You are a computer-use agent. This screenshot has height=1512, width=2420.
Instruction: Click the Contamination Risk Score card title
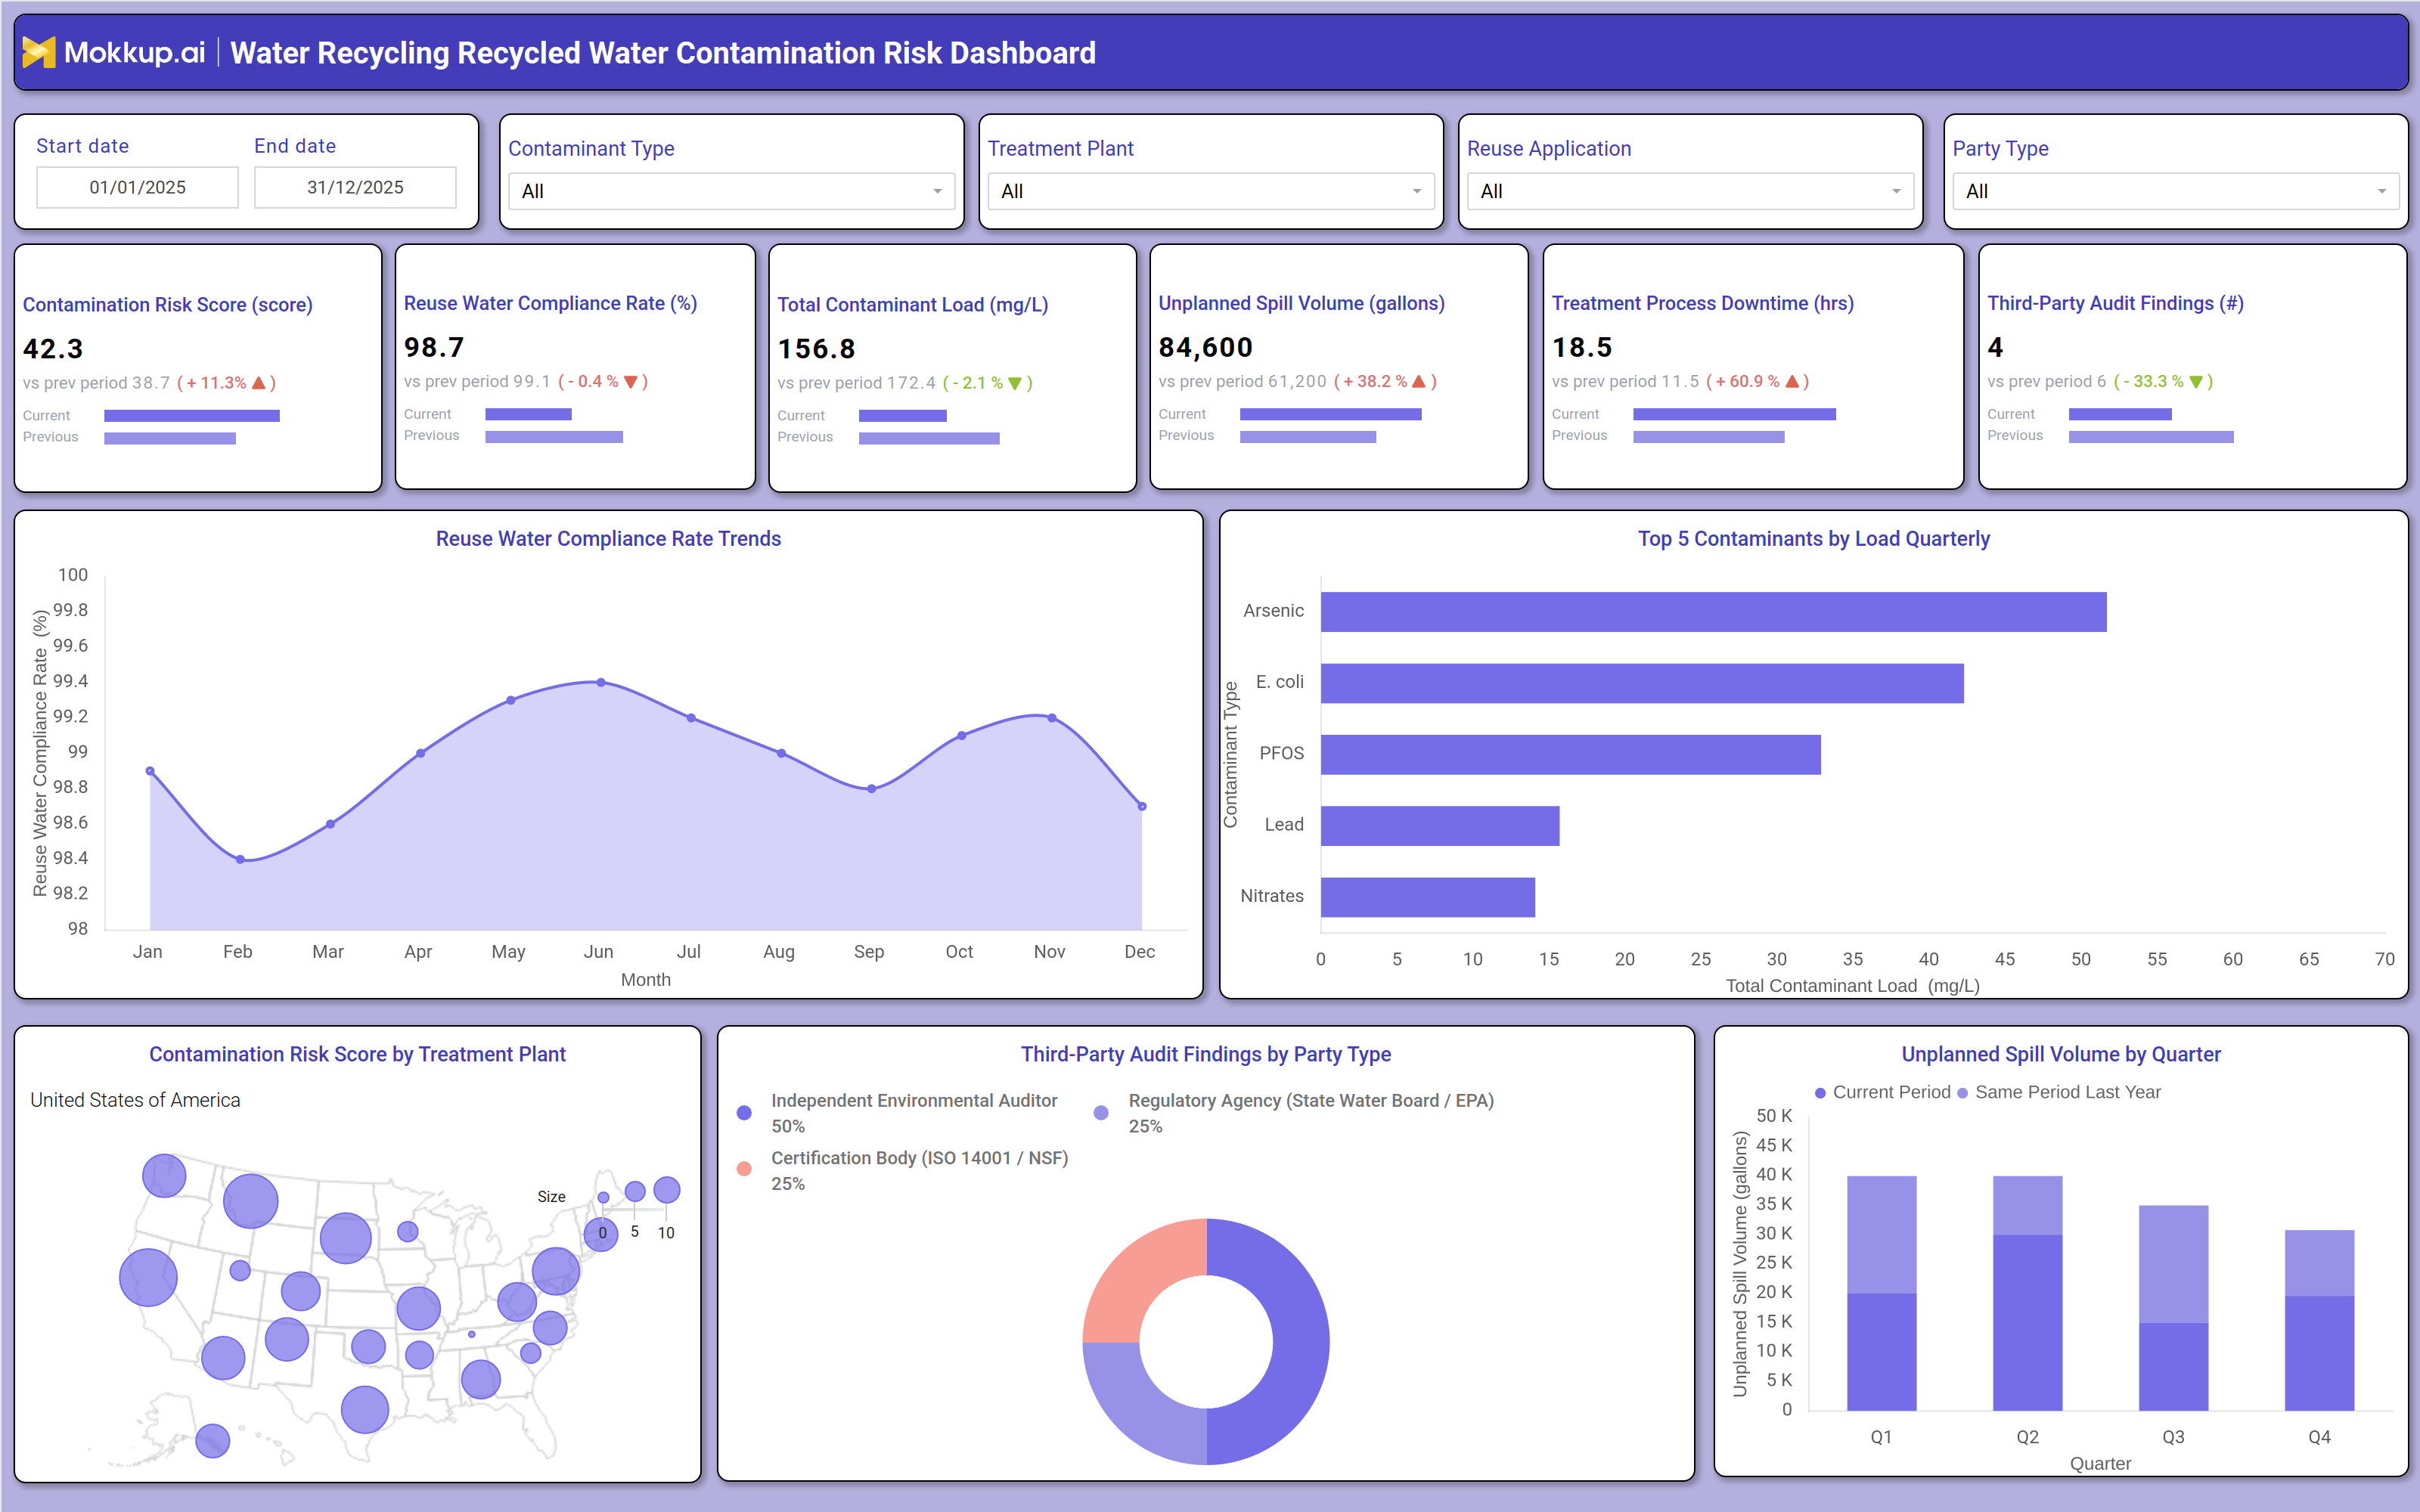[x=168, y=305]
